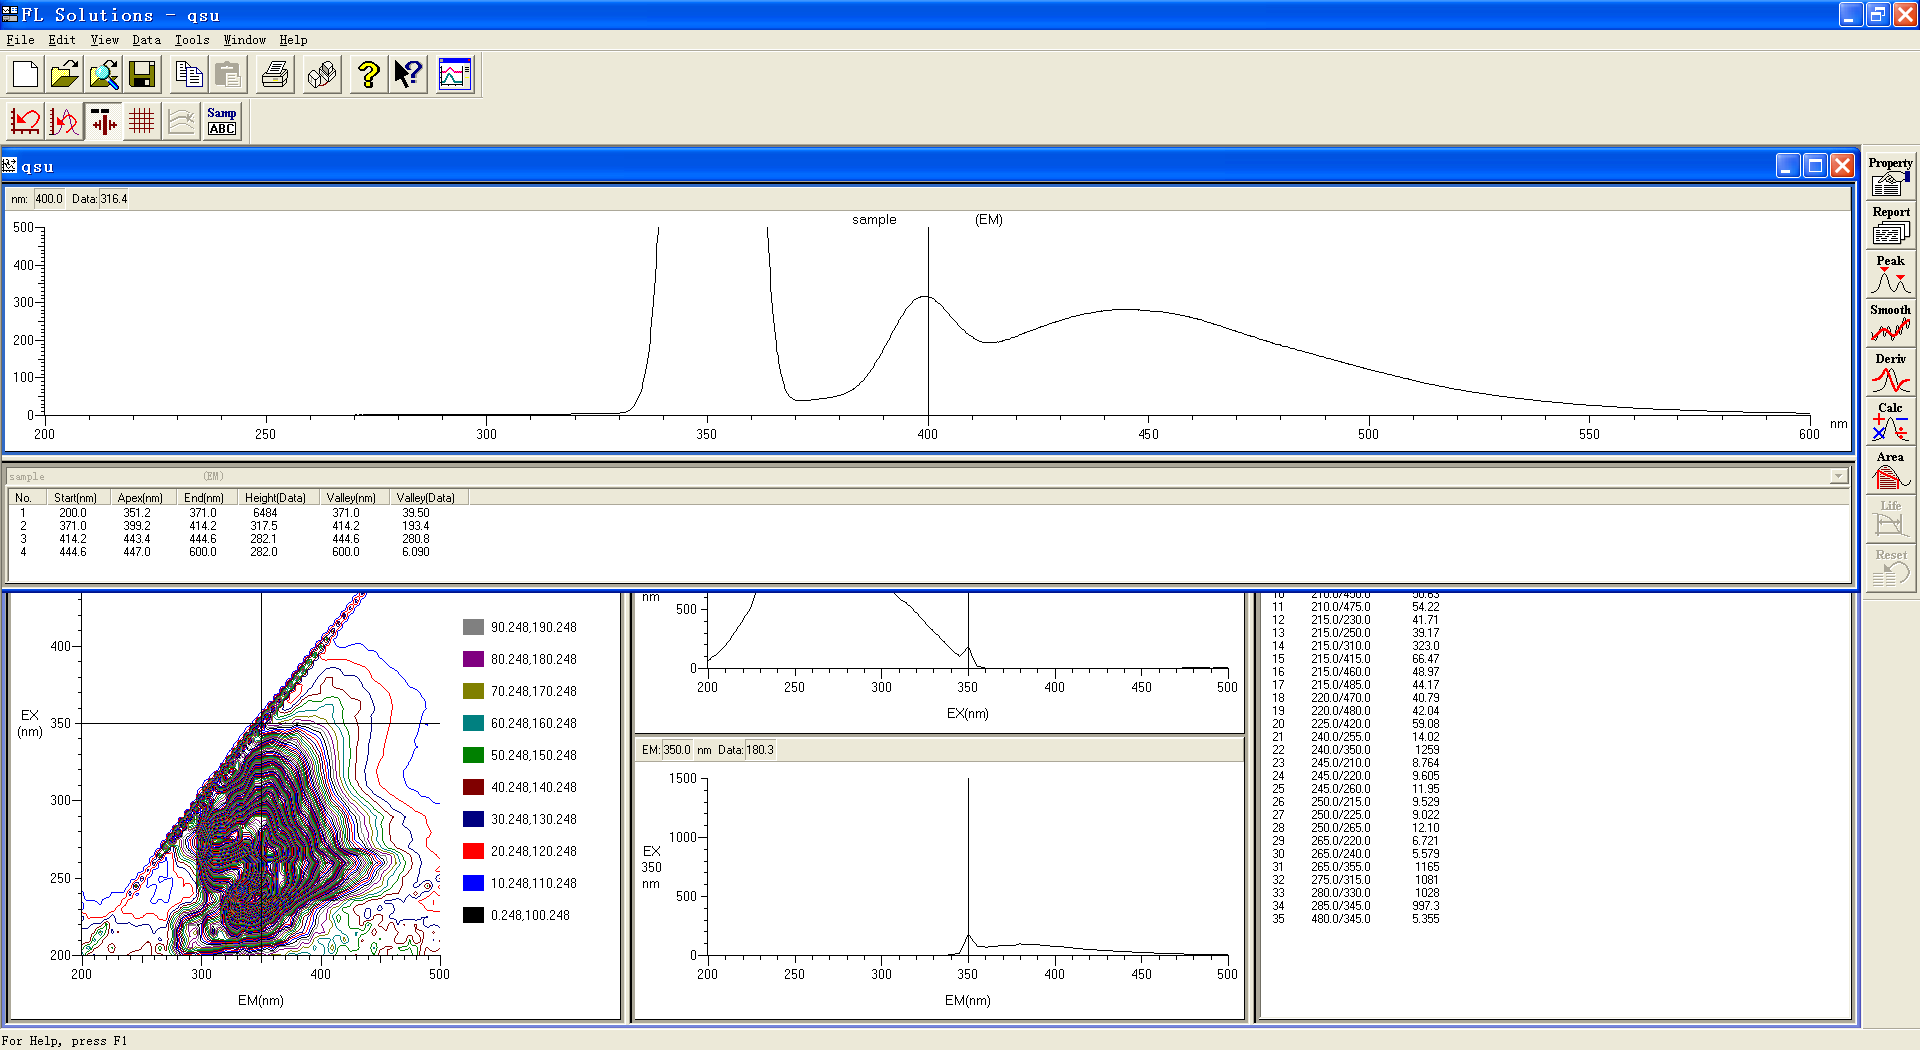Open Calc from the sidebar

click(x=1890, y=421)
